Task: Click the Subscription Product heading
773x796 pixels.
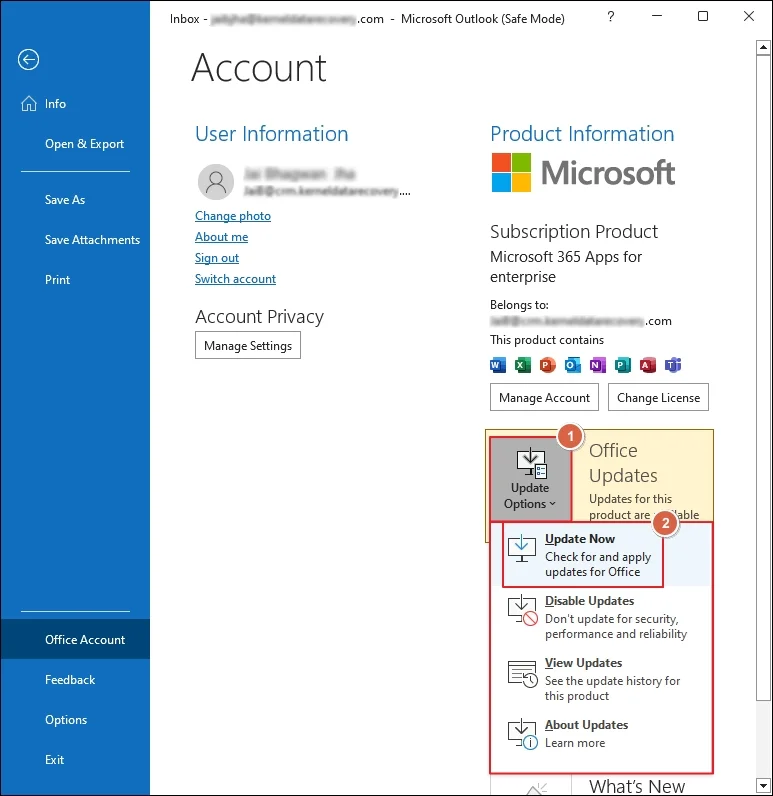Action: click(574, 231)
